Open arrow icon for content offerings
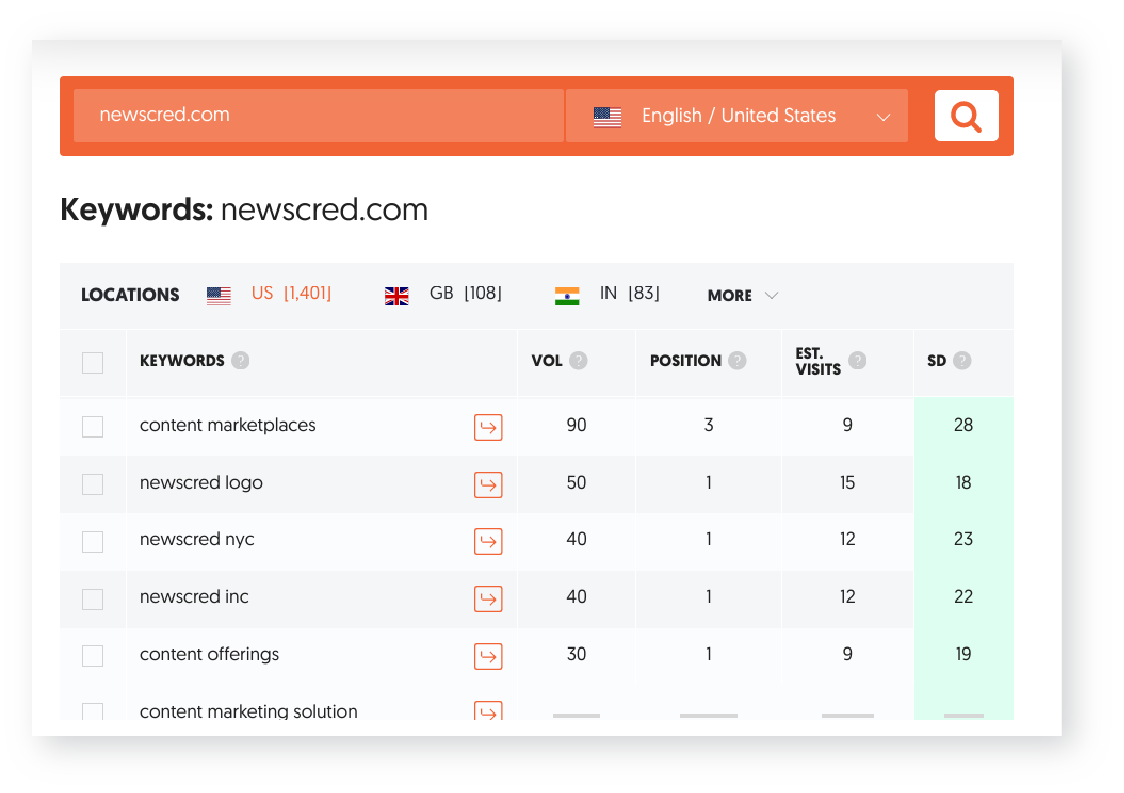Viewport: 1124px width, 793px height. tap(488, 656)
